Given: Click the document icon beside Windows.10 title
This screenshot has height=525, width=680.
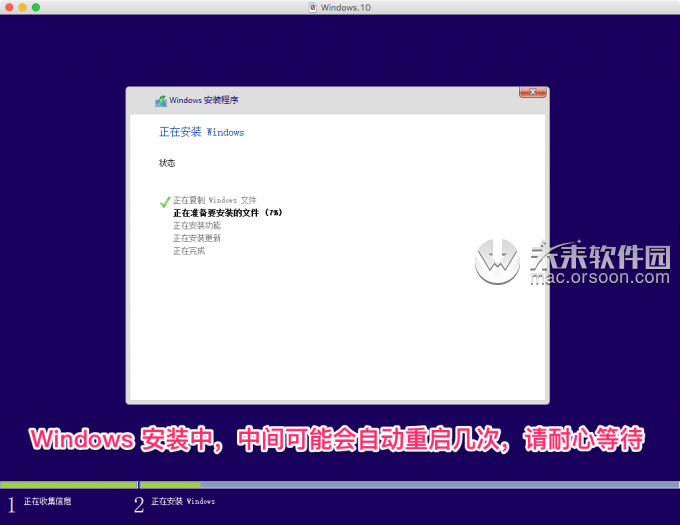Looking at the screenshot, I should (x=312, y=7).
